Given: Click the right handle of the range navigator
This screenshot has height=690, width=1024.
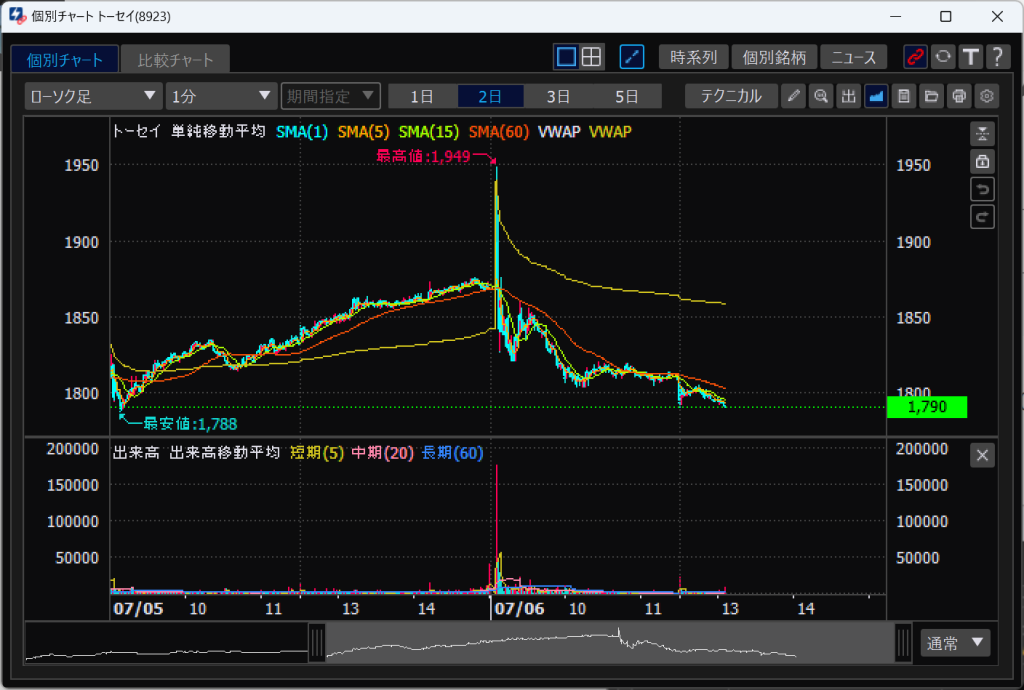Looking at the screenshot, I should click(904, 643).
